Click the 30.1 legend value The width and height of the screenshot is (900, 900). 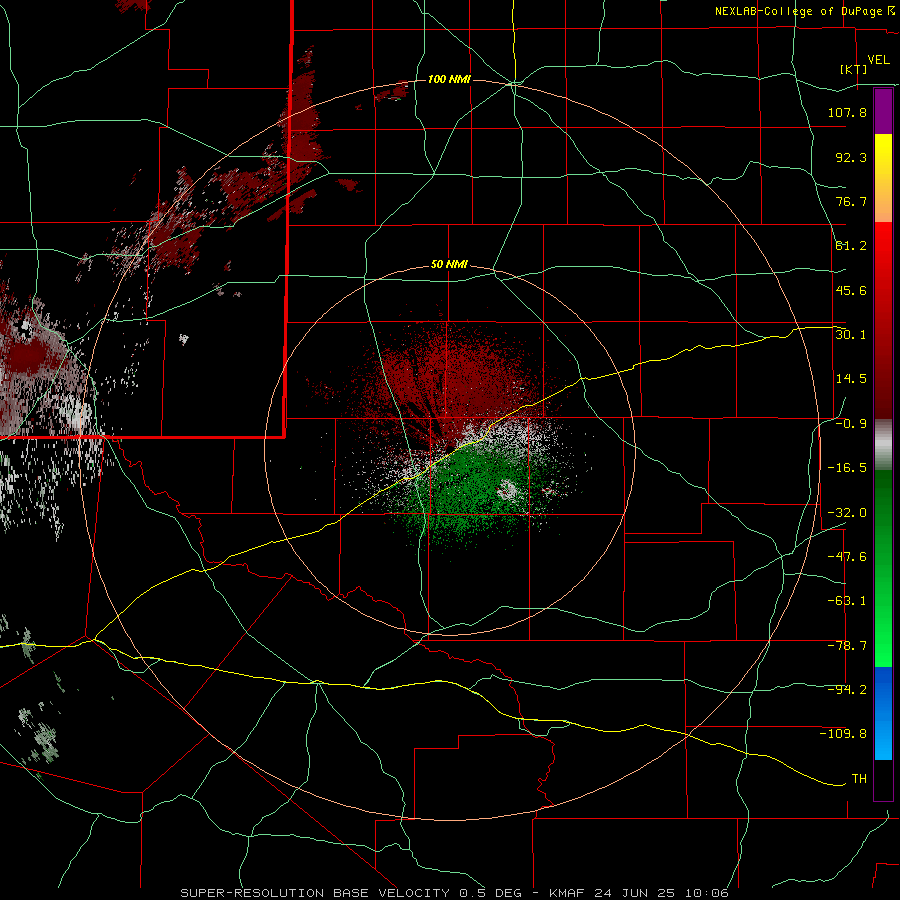tap(851, 335)
